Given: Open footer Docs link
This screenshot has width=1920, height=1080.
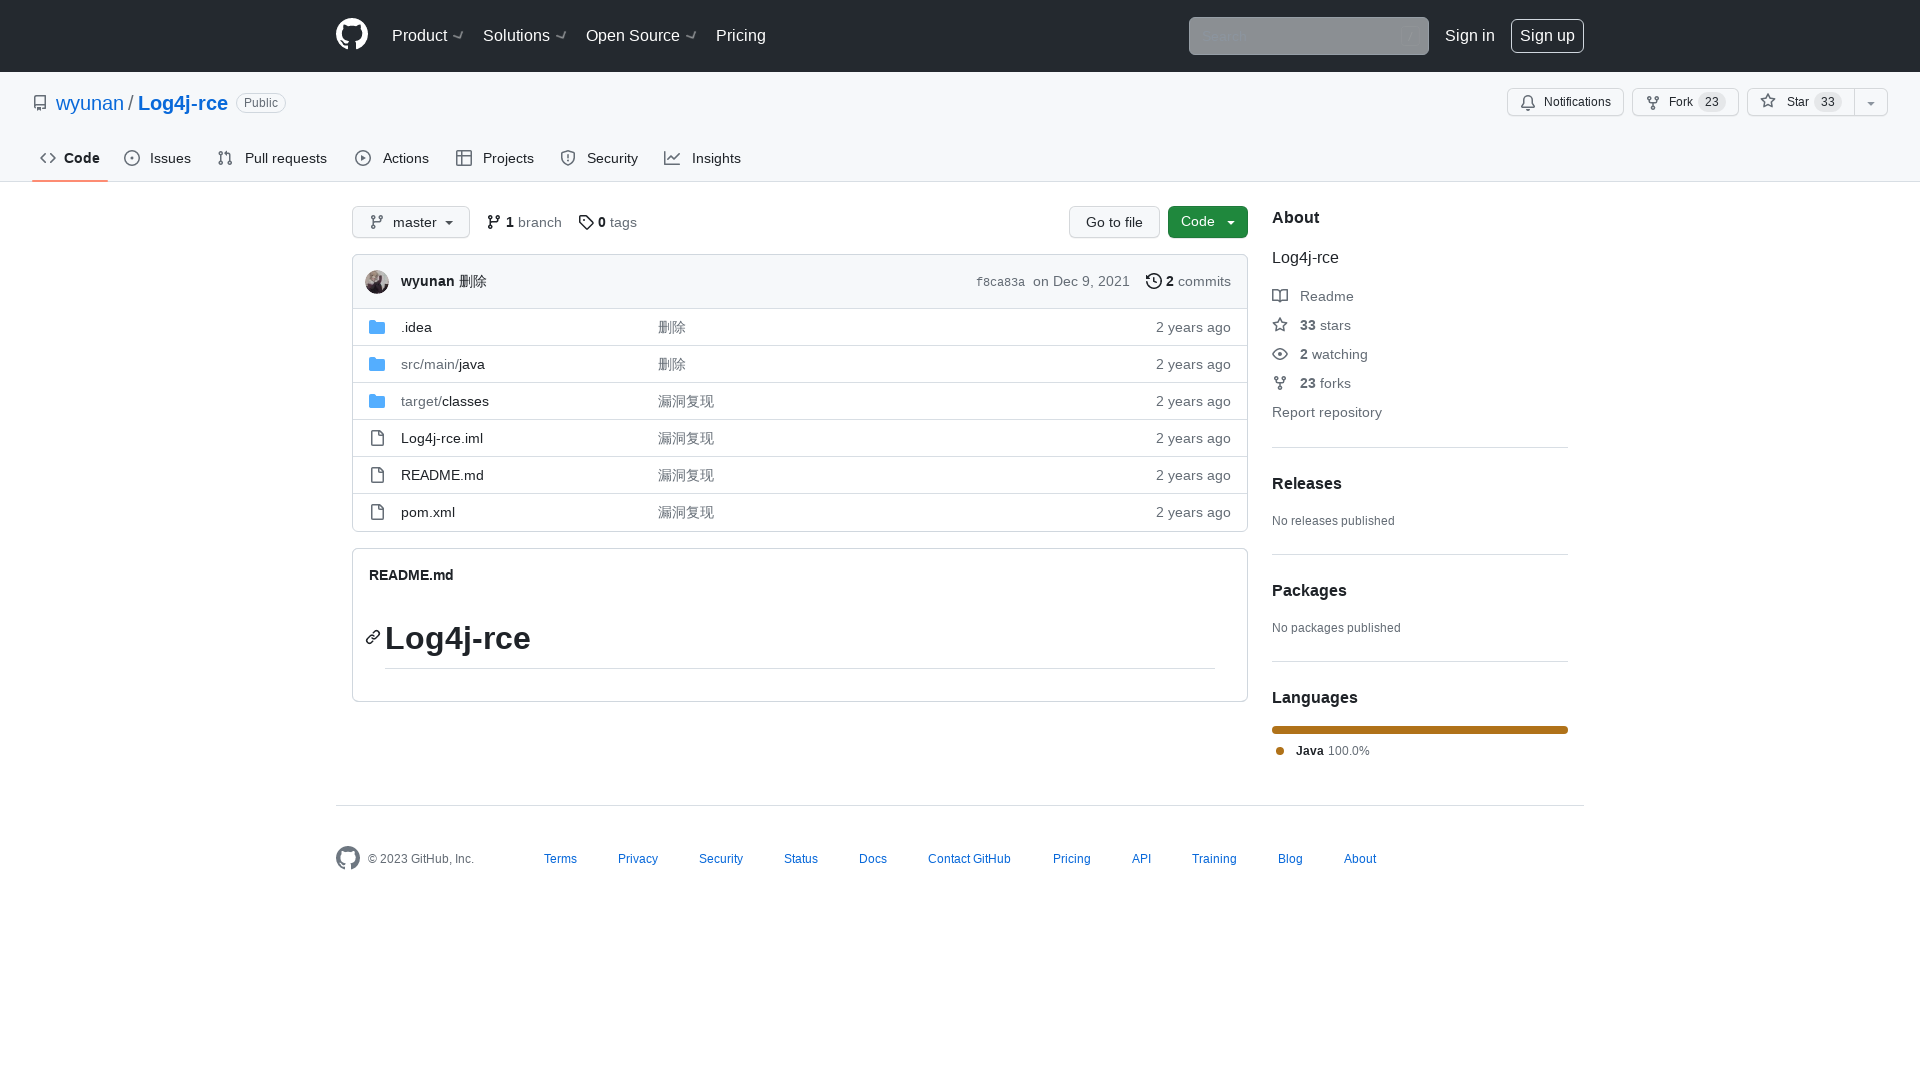Looking at the screenshot, I should tap(873, 859).
